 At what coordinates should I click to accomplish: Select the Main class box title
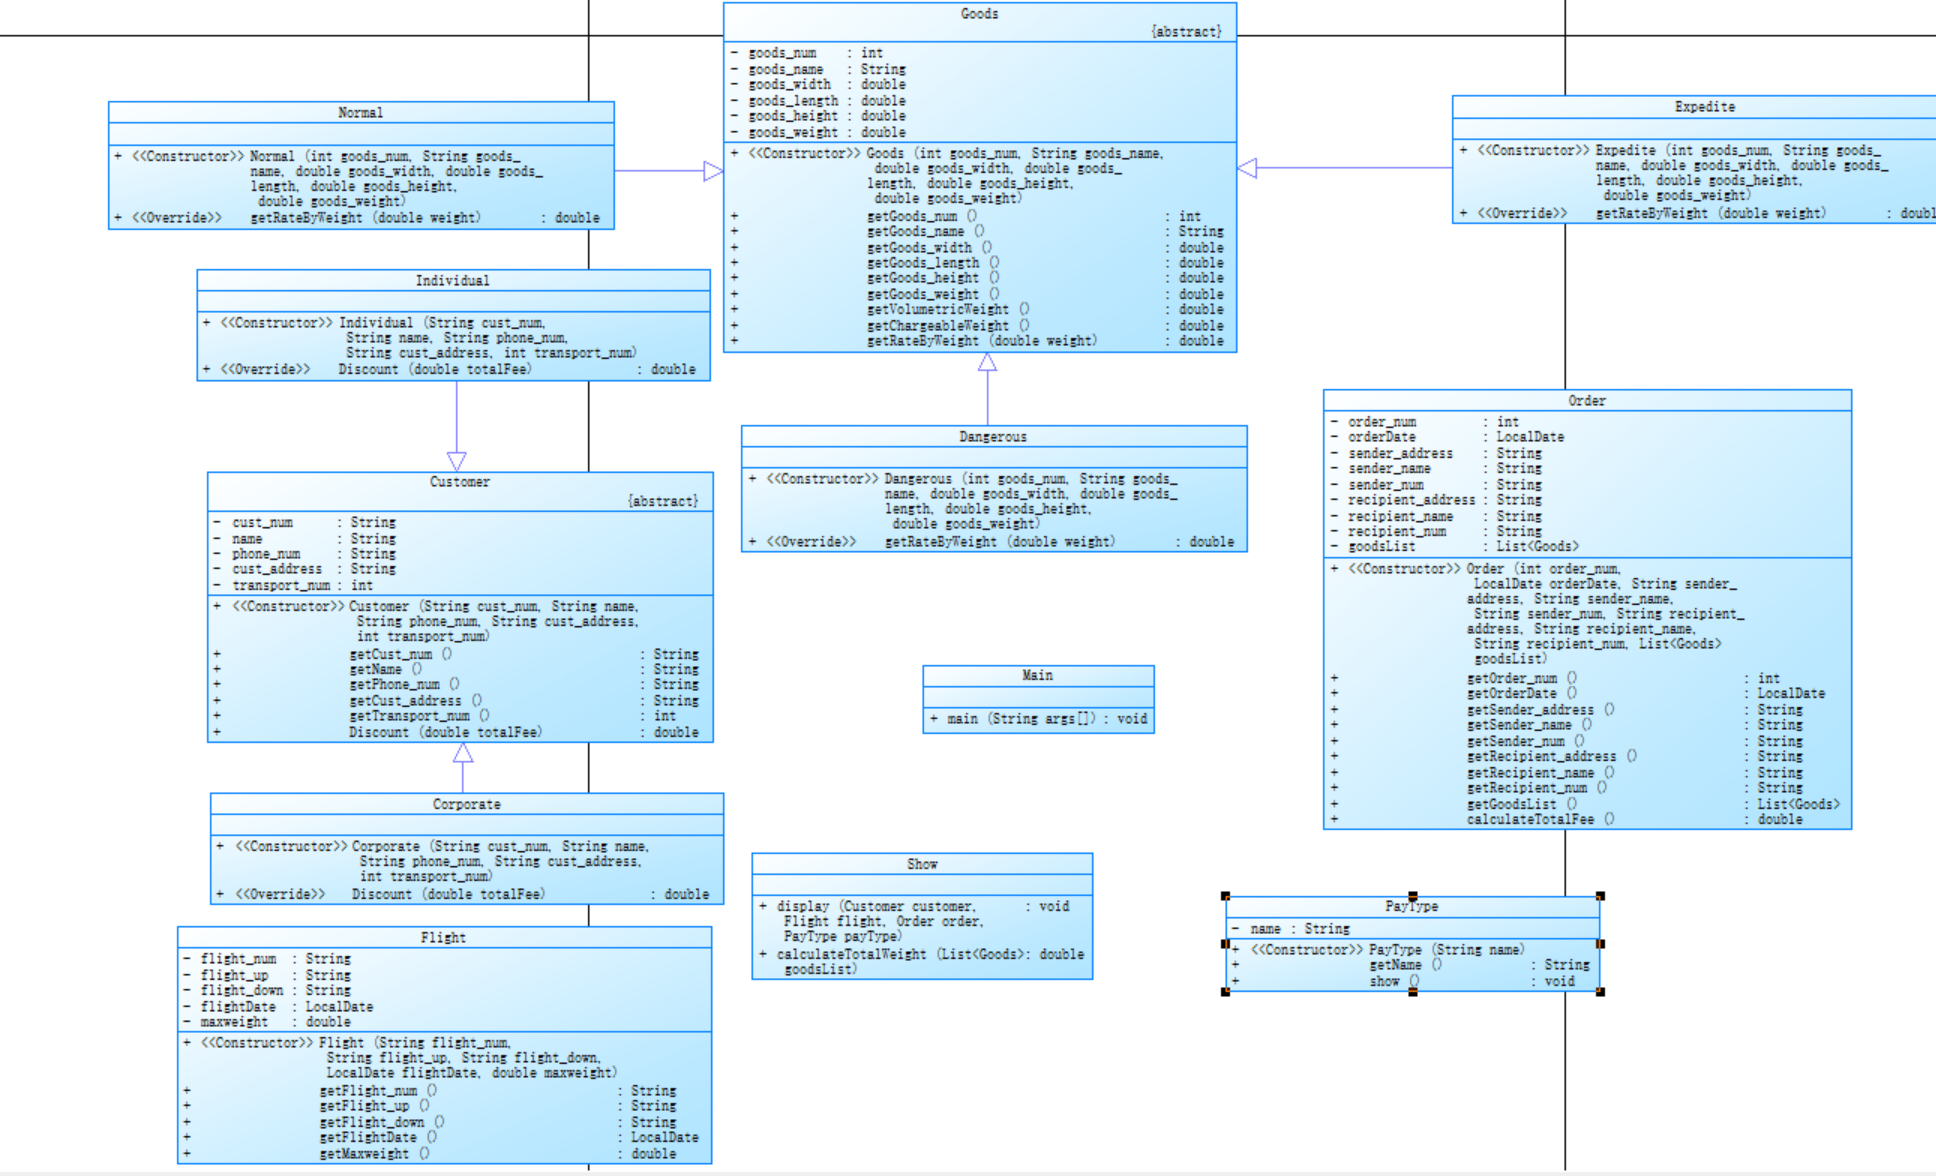coord(1037,676)
